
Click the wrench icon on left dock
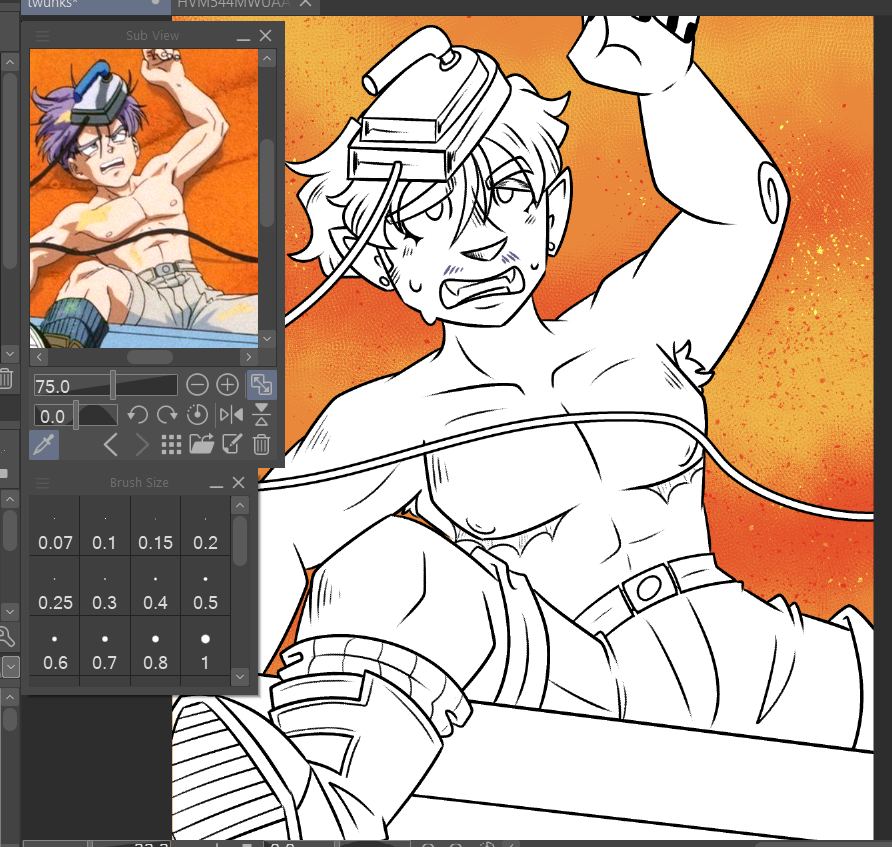pyautogui.click(x=7, y=637)
